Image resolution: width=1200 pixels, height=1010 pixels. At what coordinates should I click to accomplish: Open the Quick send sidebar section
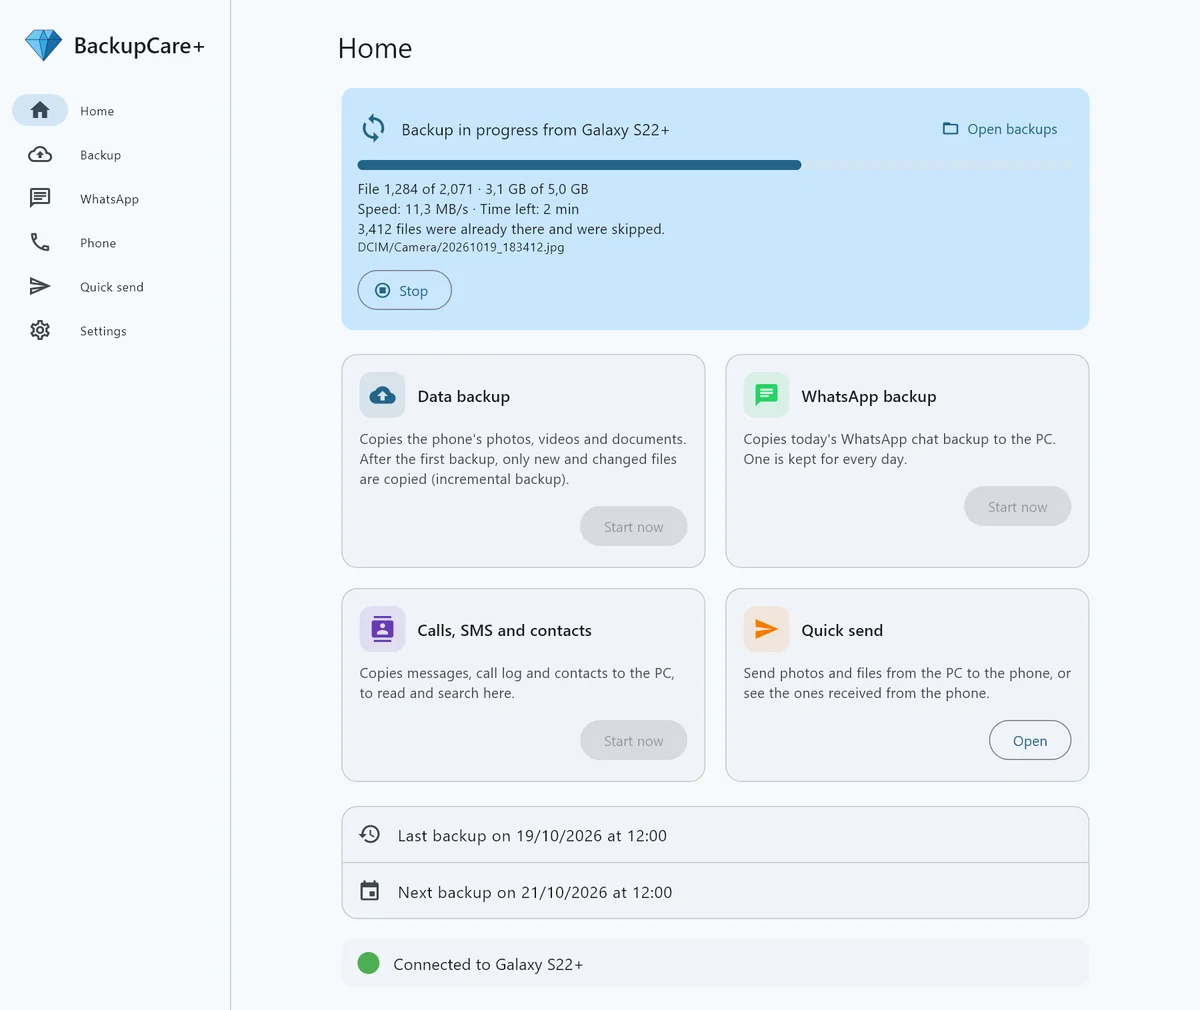tap(112, 287)
